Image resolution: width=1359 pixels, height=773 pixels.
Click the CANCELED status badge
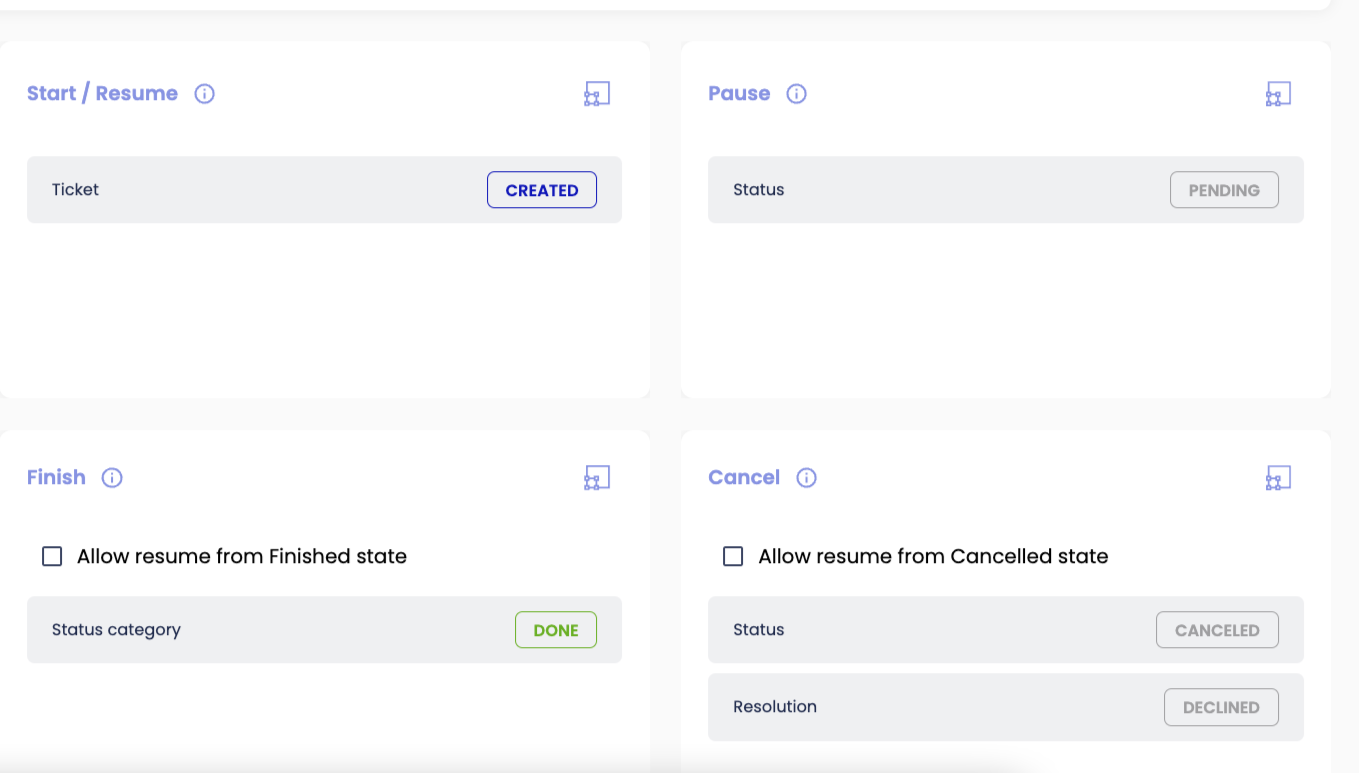point(1217,630)
